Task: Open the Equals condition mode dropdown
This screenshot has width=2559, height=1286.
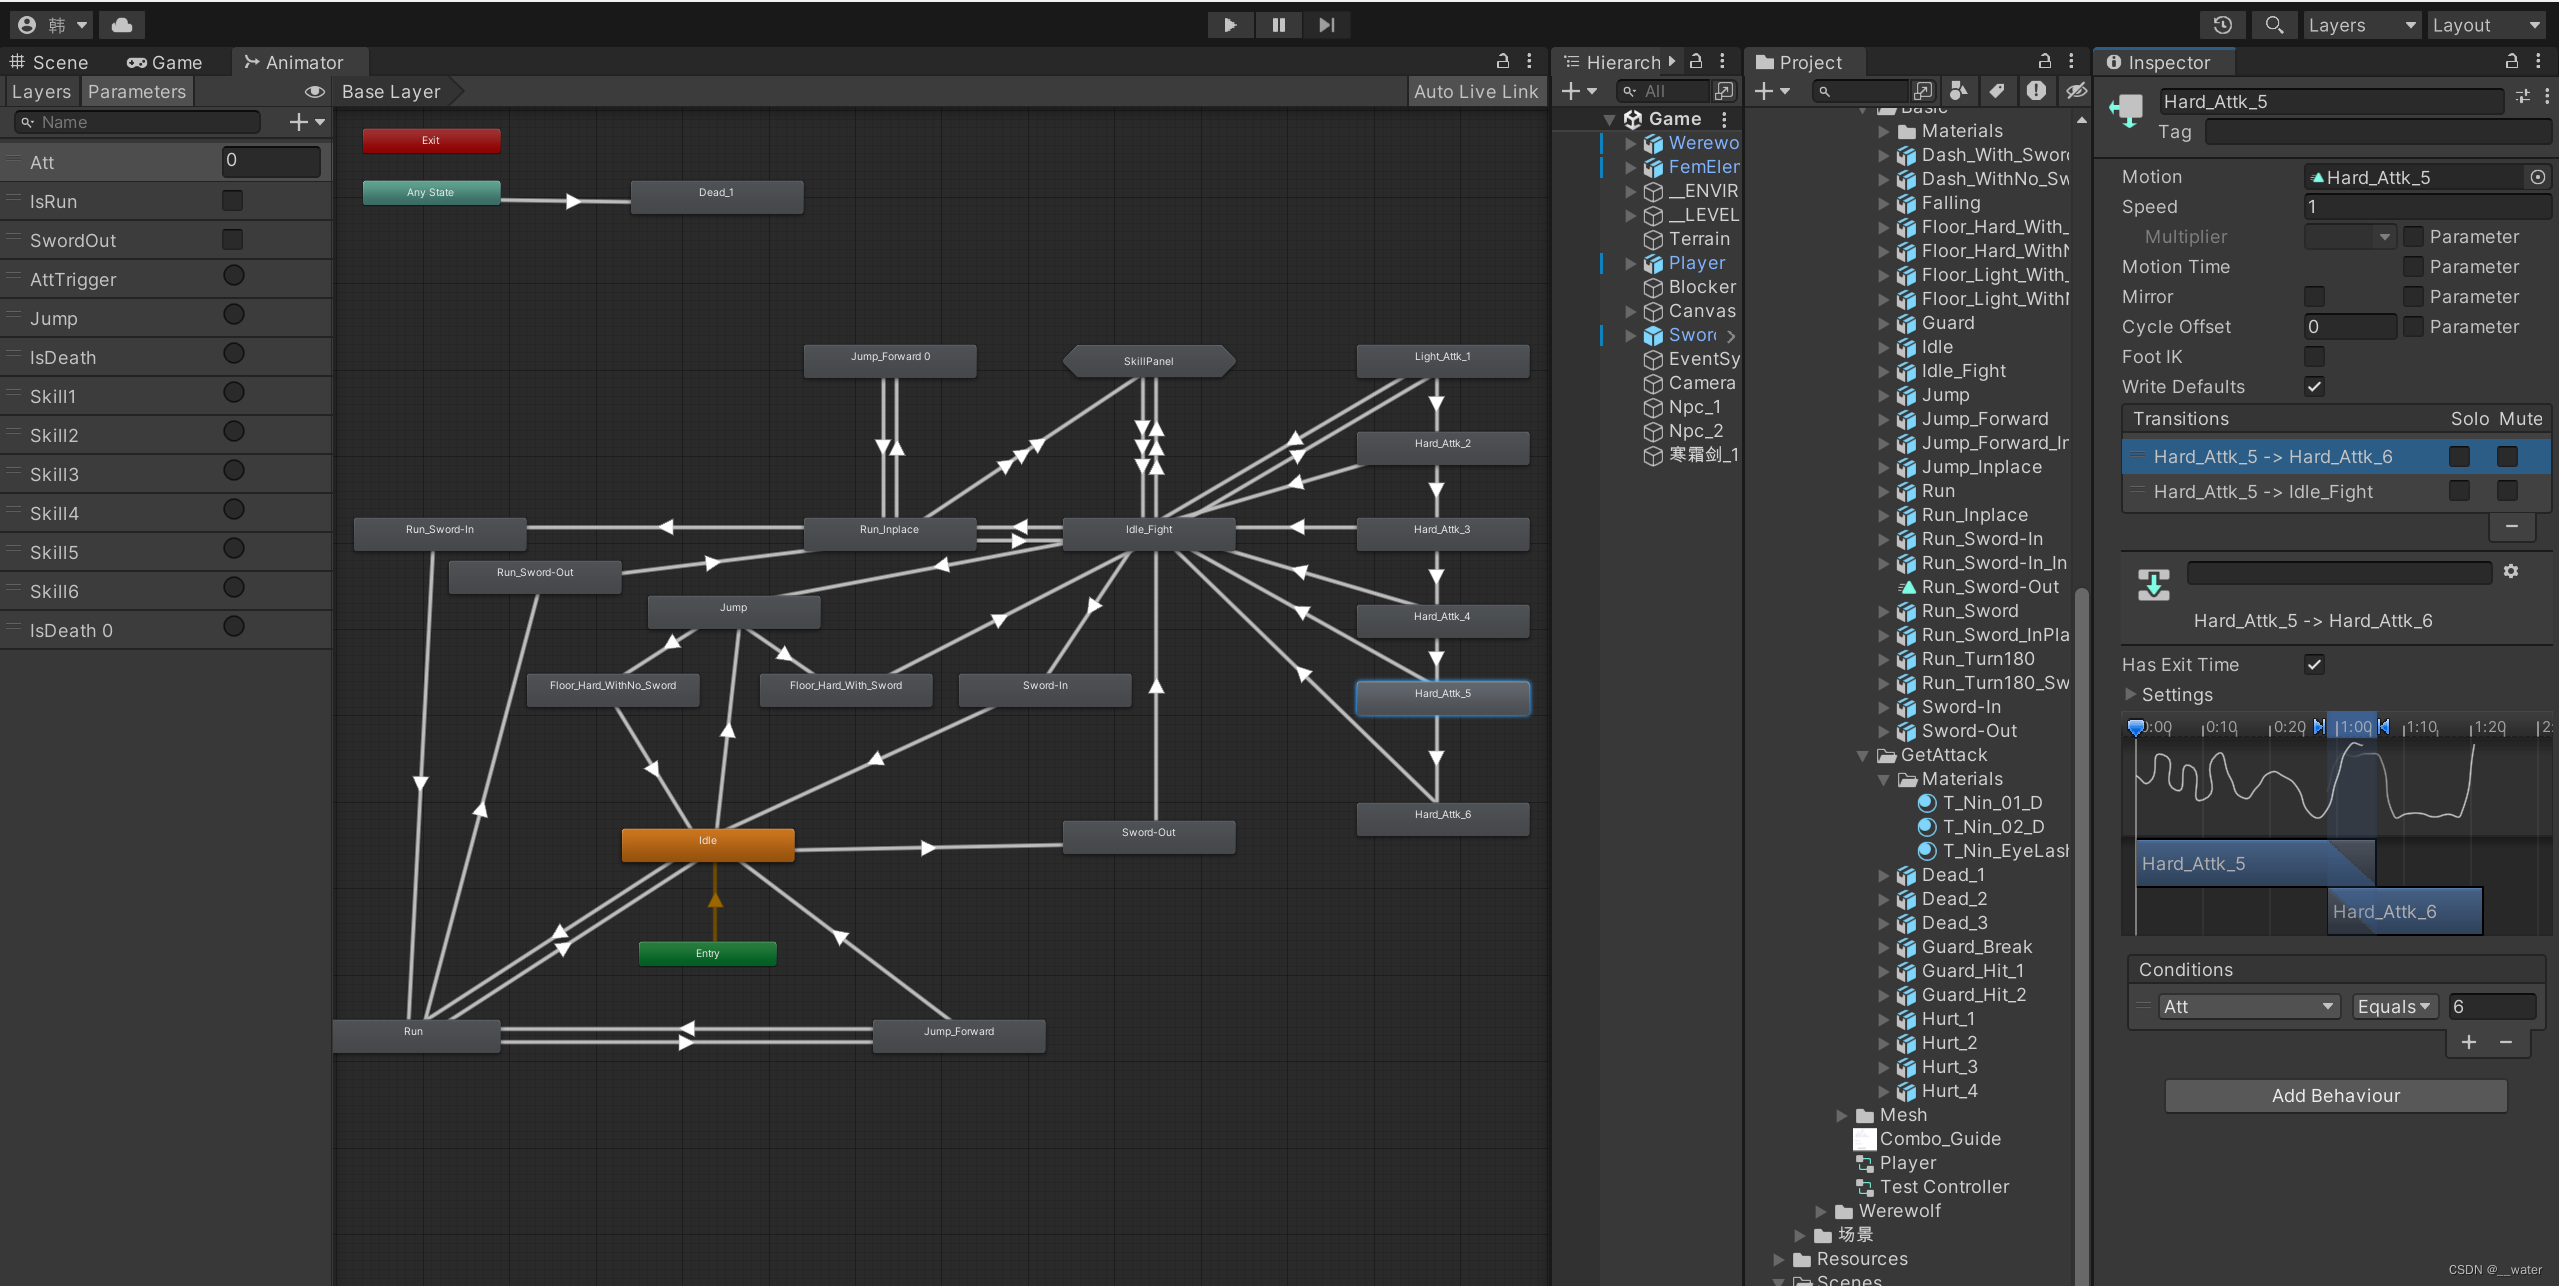Action: (2394, 1006)
